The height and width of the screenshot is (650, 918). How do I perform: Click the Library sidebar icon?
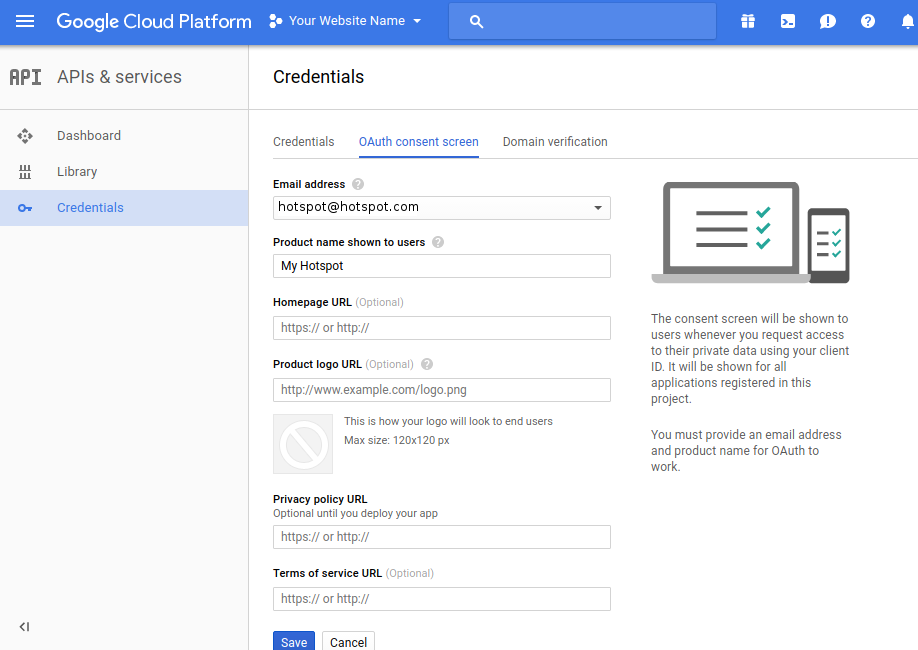(25, 172)
